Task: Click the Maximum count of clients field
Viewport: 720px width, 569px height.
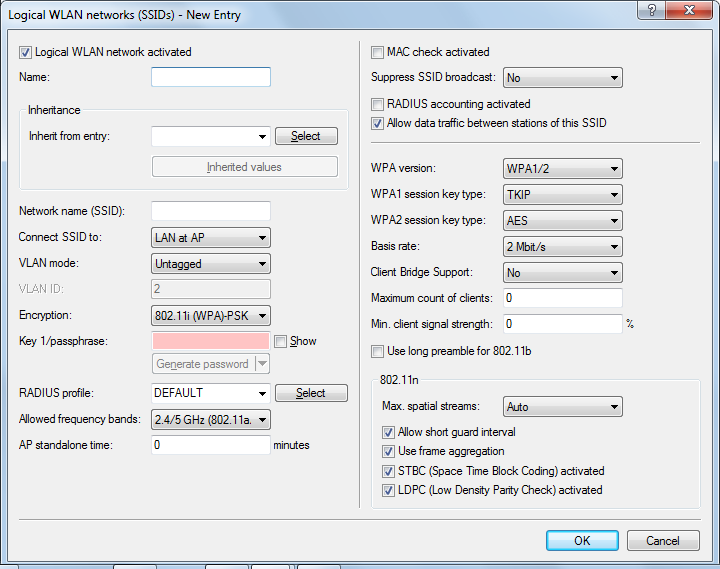Action: 563,298
